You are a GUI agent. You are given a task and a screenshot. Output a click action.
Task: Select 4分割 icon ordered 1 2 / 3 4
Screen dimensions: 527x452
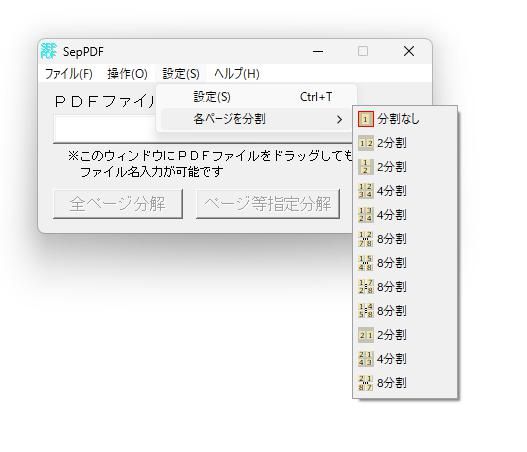pyautogui.click(x=366, y=191)
